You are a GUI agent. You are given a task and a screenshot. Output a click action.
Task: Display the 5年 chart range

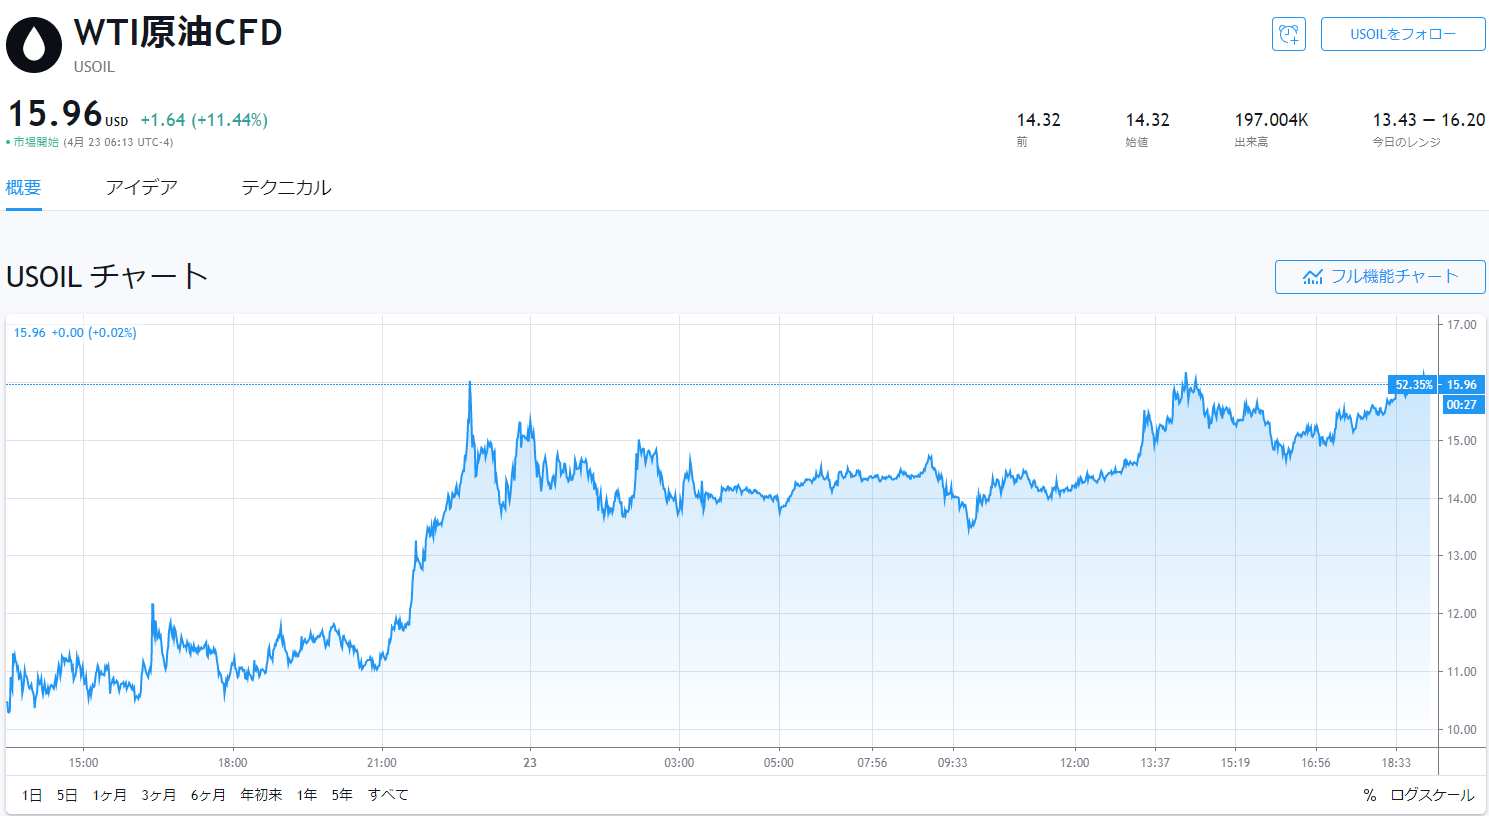click(342, 795)
